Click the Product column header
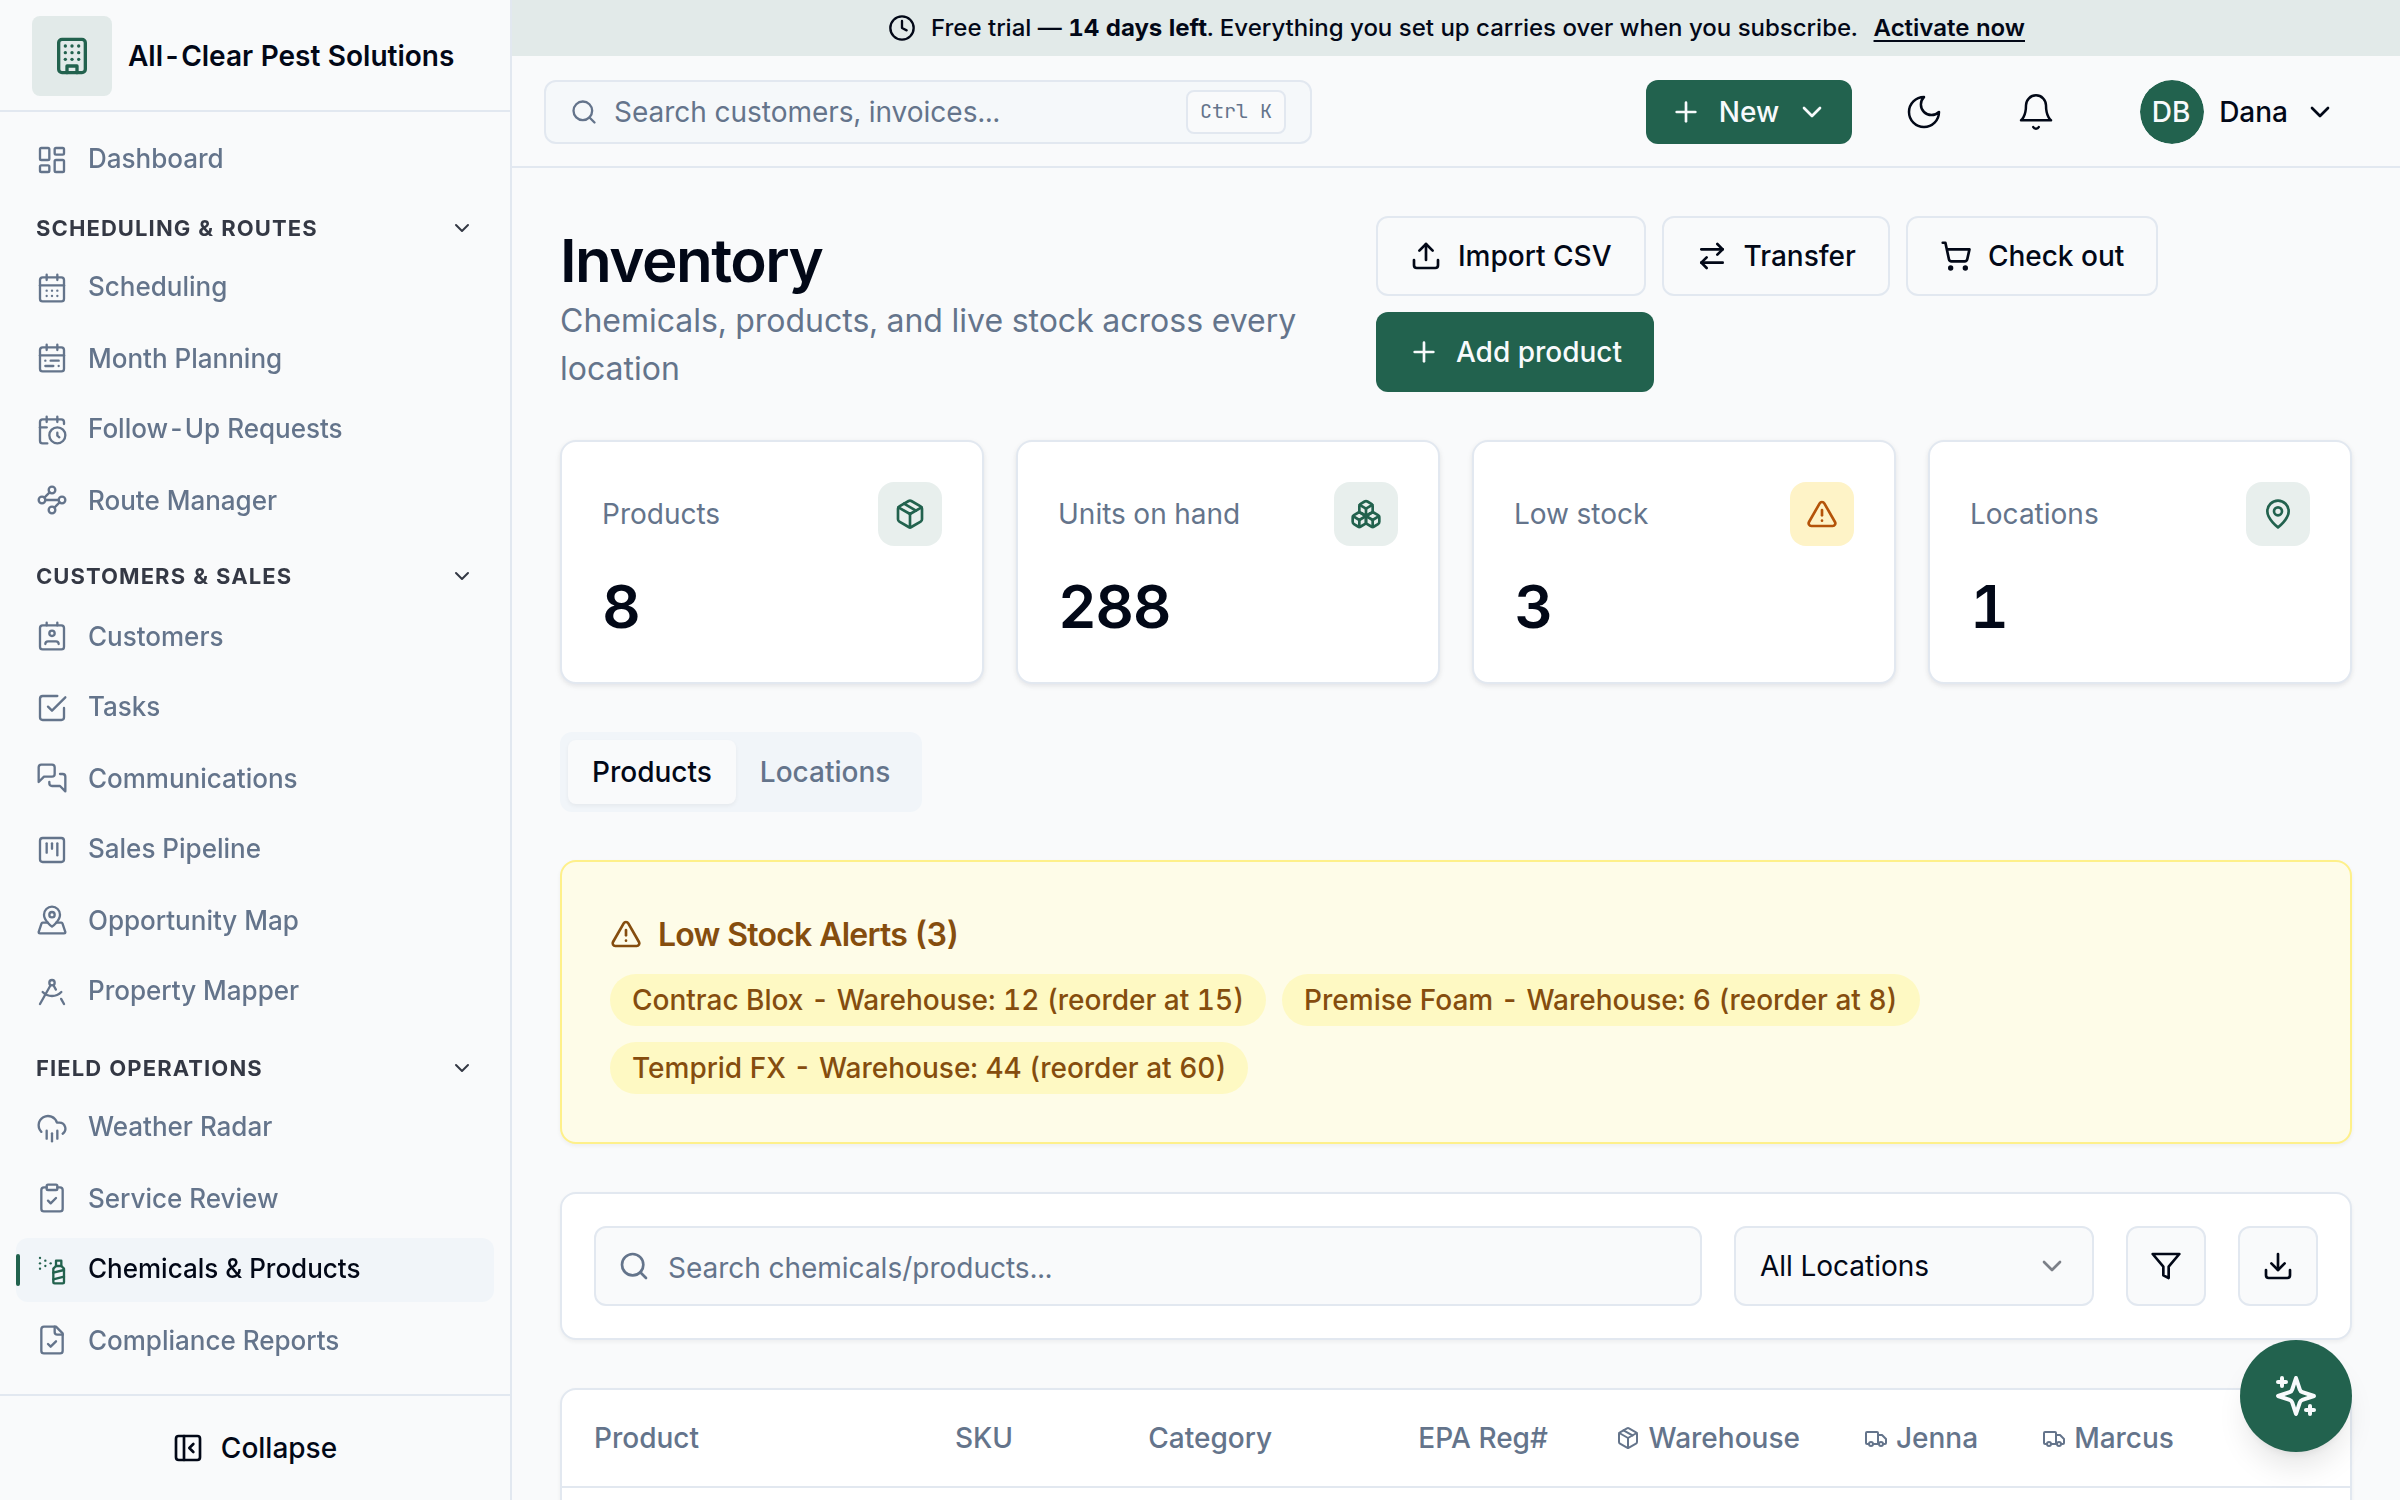This screenshot has height=1500, width=2400. point(646,1438)
